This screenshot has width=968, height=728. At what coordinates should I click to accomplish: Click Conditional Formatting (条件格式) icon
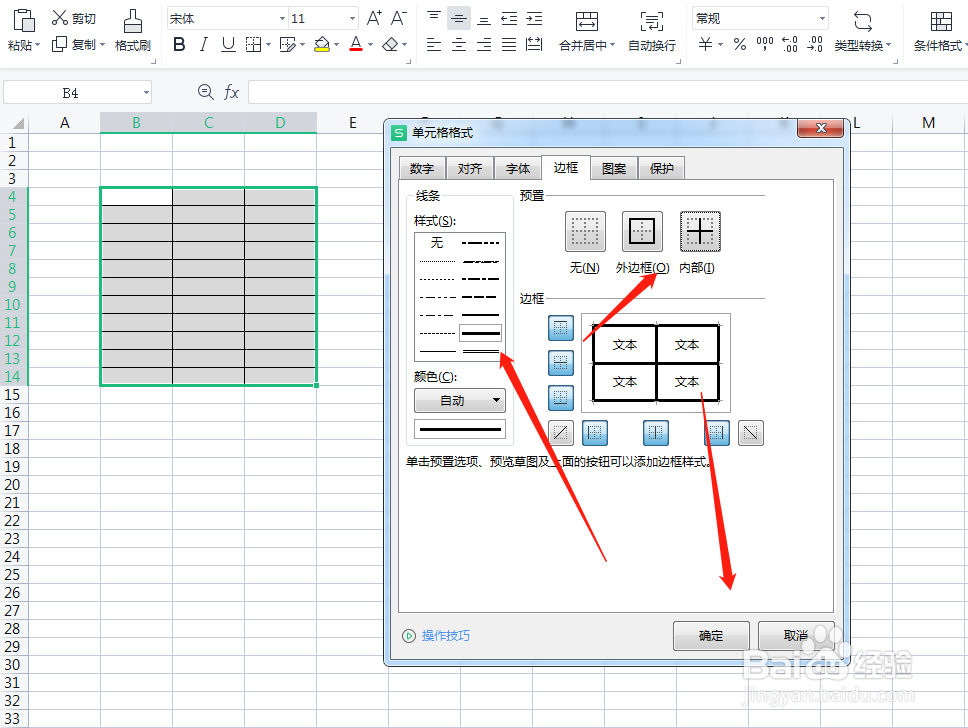click(x=941, y=22)
